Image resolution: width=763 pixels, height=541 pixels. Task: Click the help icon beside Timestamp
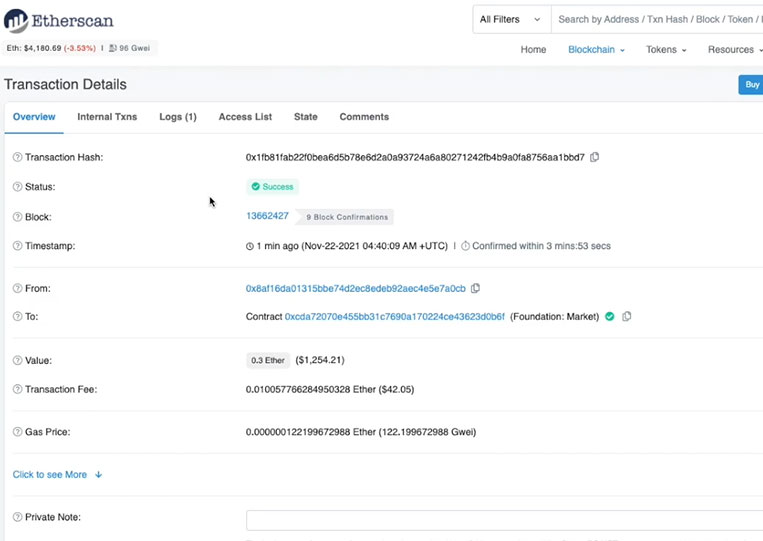(x=18, y=246)
